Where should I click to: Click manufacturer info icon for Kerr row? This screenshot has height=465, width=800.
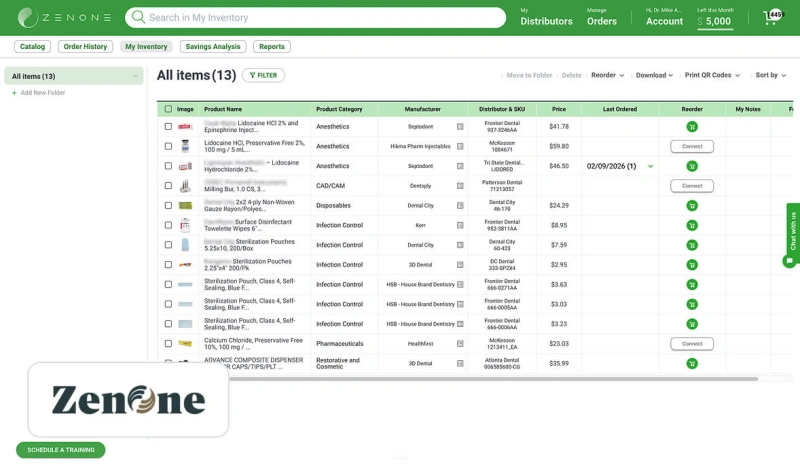460,225
